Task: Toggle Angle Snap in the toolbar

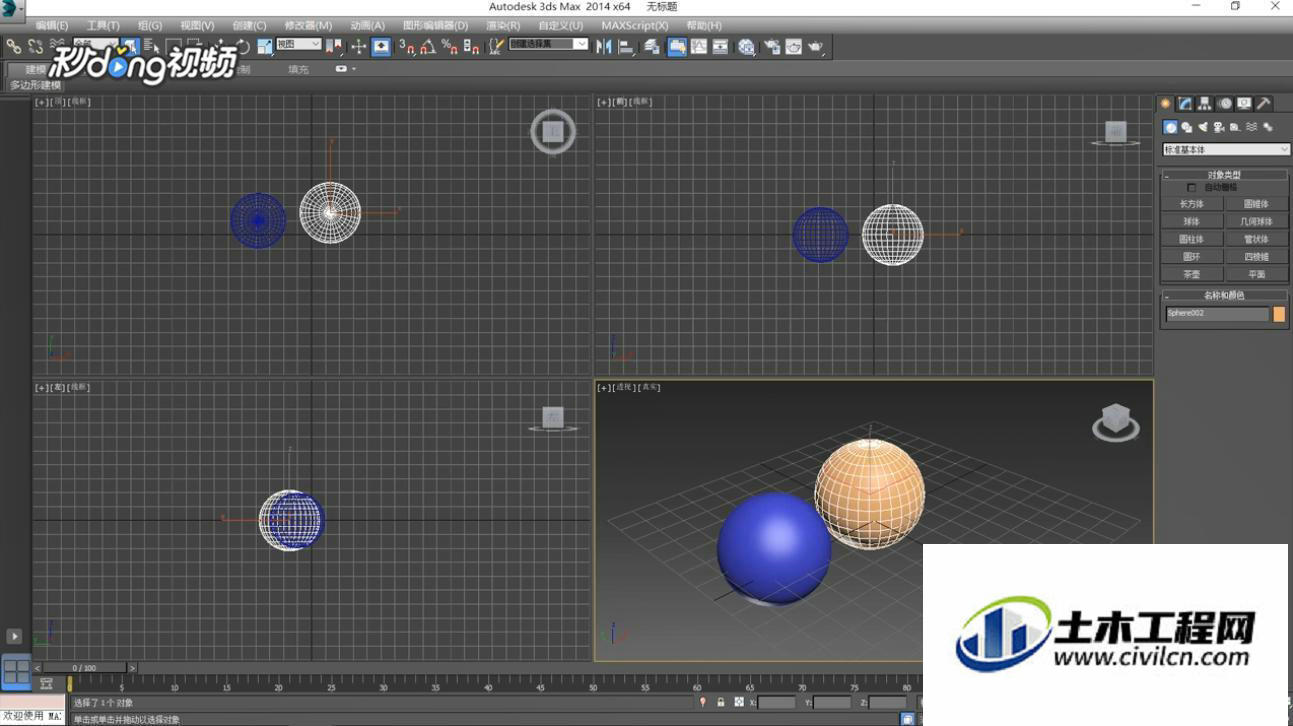Action: pyautogui.click(x=428, y=46)
